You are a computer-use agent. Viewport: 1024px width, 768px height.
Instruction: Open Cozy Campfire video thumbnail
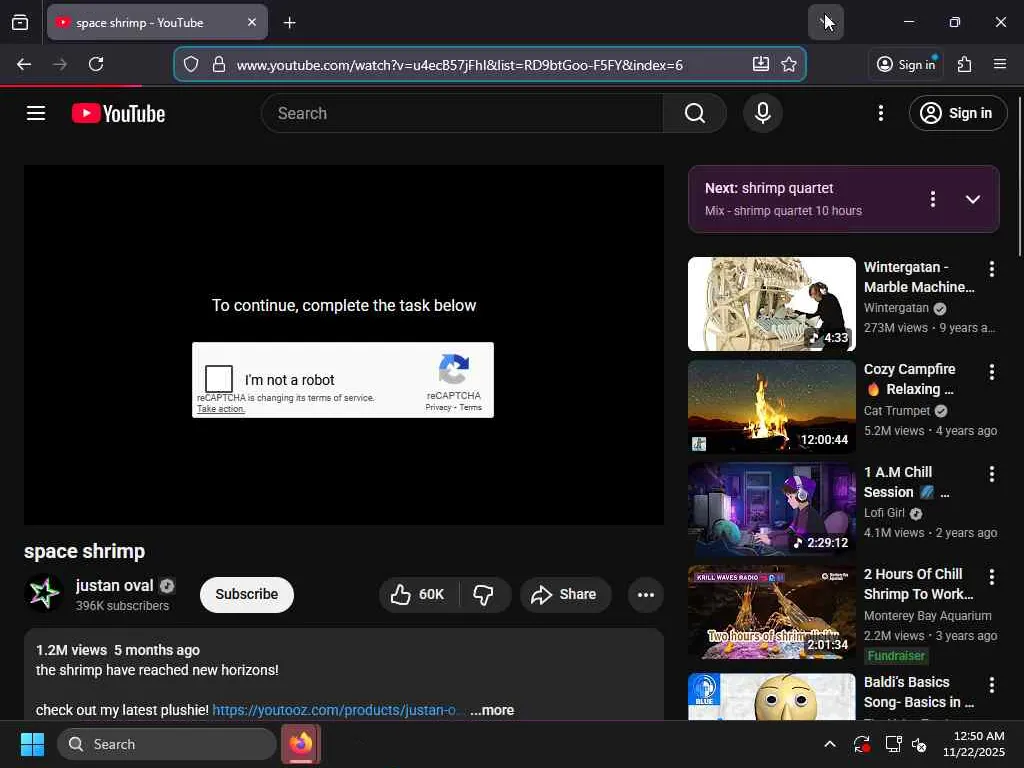click(x=771, y=406)
